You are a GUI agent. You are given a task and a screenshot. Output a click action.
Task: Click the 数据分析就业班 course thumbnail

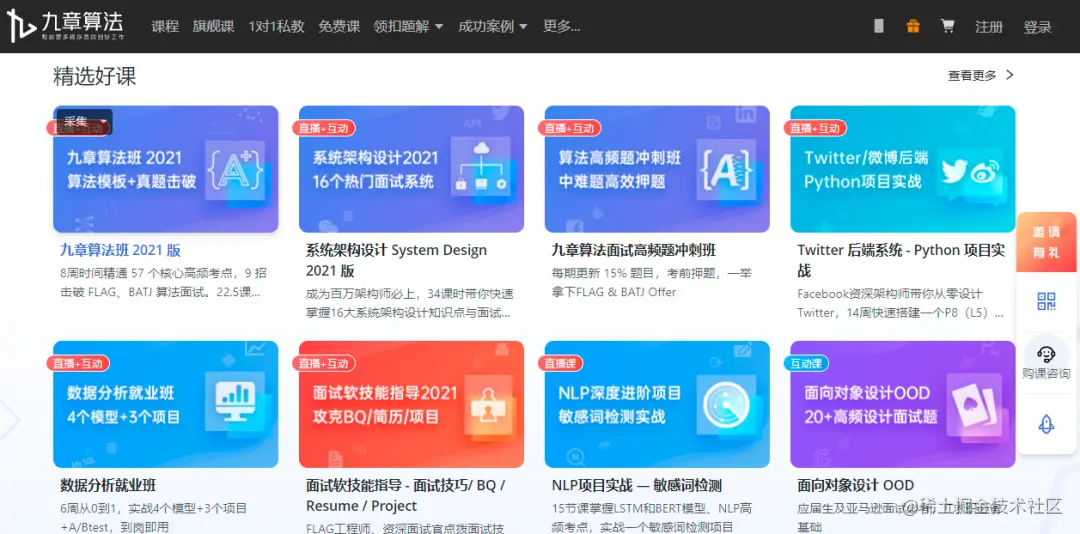click(165, 404)
